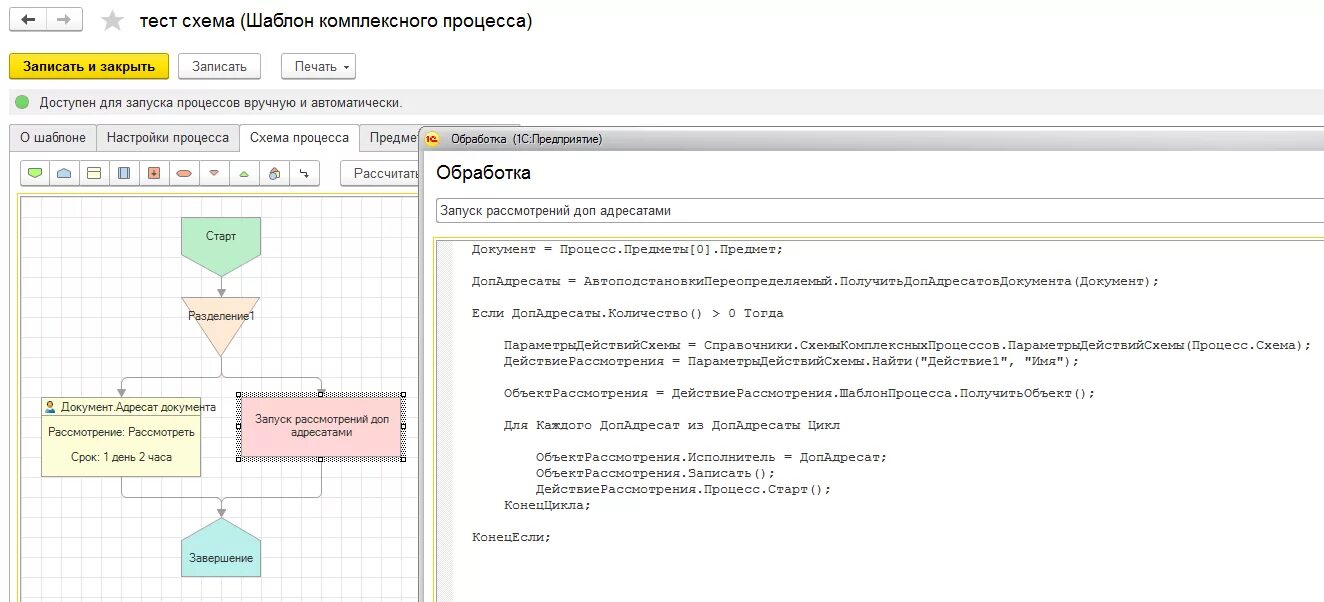Viewport: 1324px width, 602px height.
Task: Select the connector arrow tool
Action: click(304, 173)
